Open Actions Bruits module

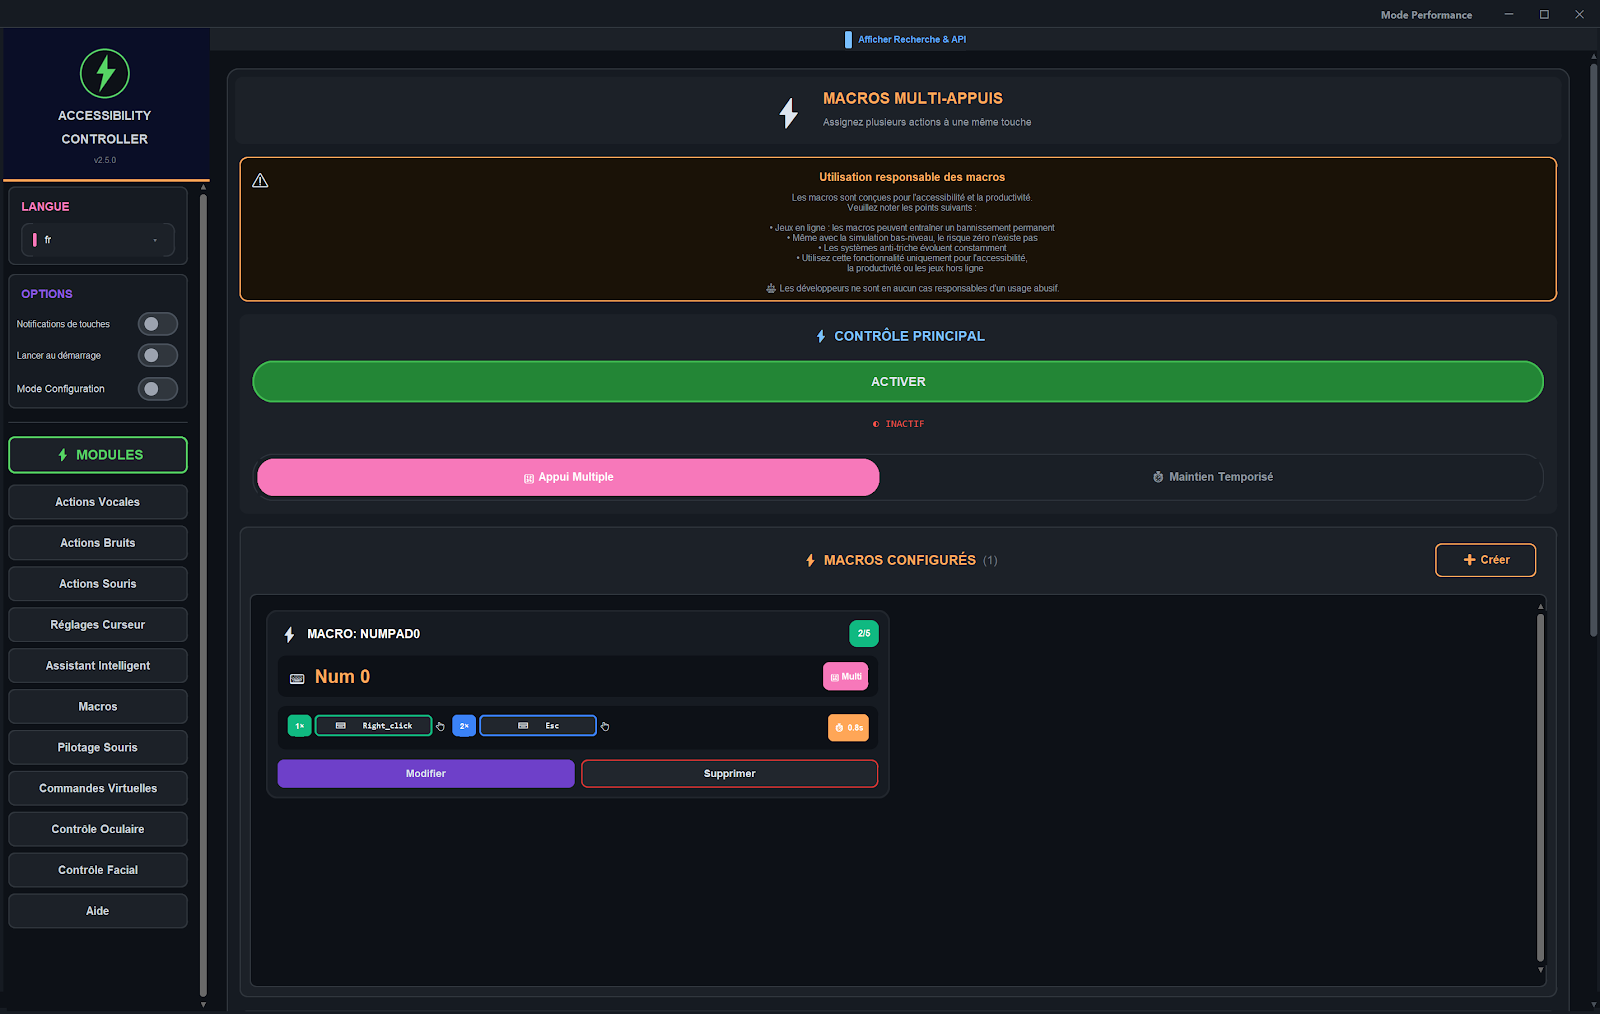(98, 543)
